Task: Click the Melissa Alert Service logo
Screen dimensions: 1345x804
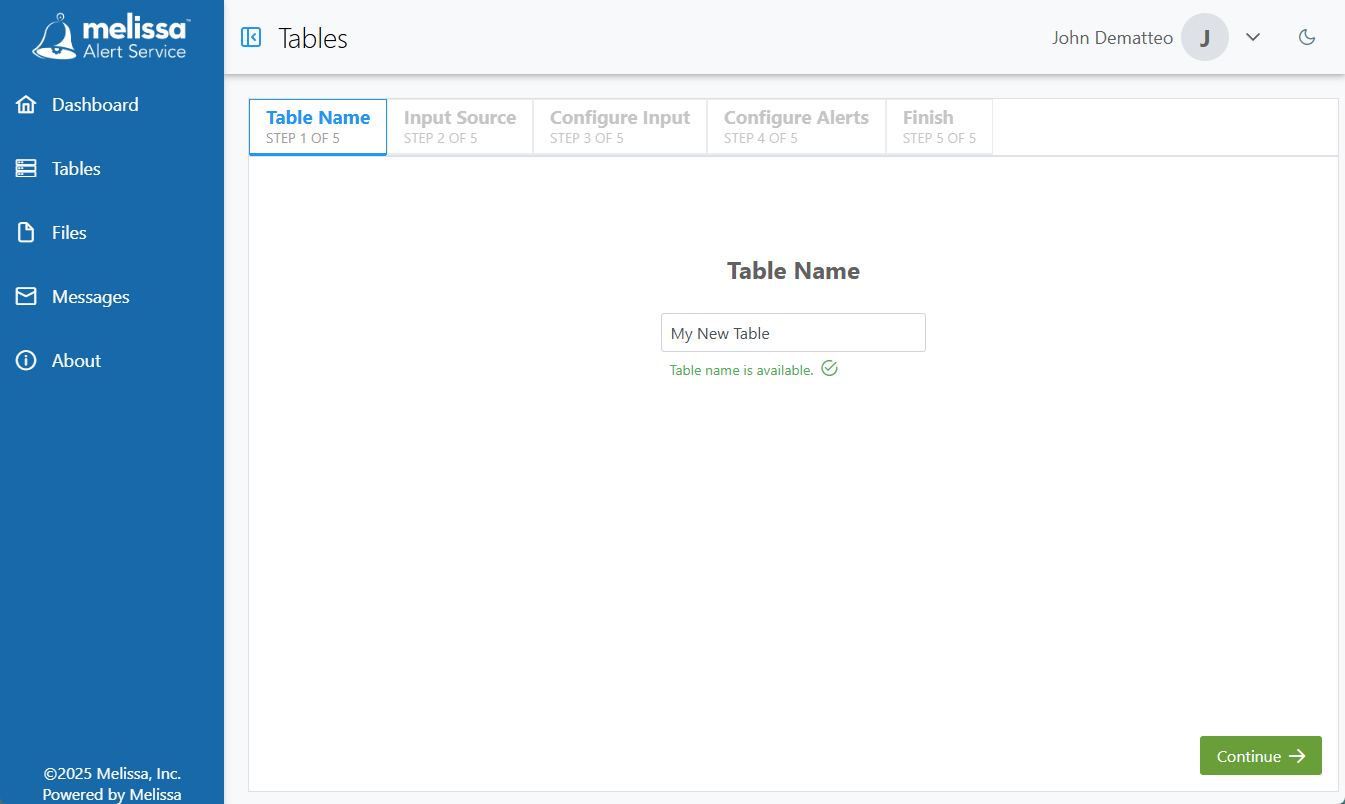Action: [110, 36]
